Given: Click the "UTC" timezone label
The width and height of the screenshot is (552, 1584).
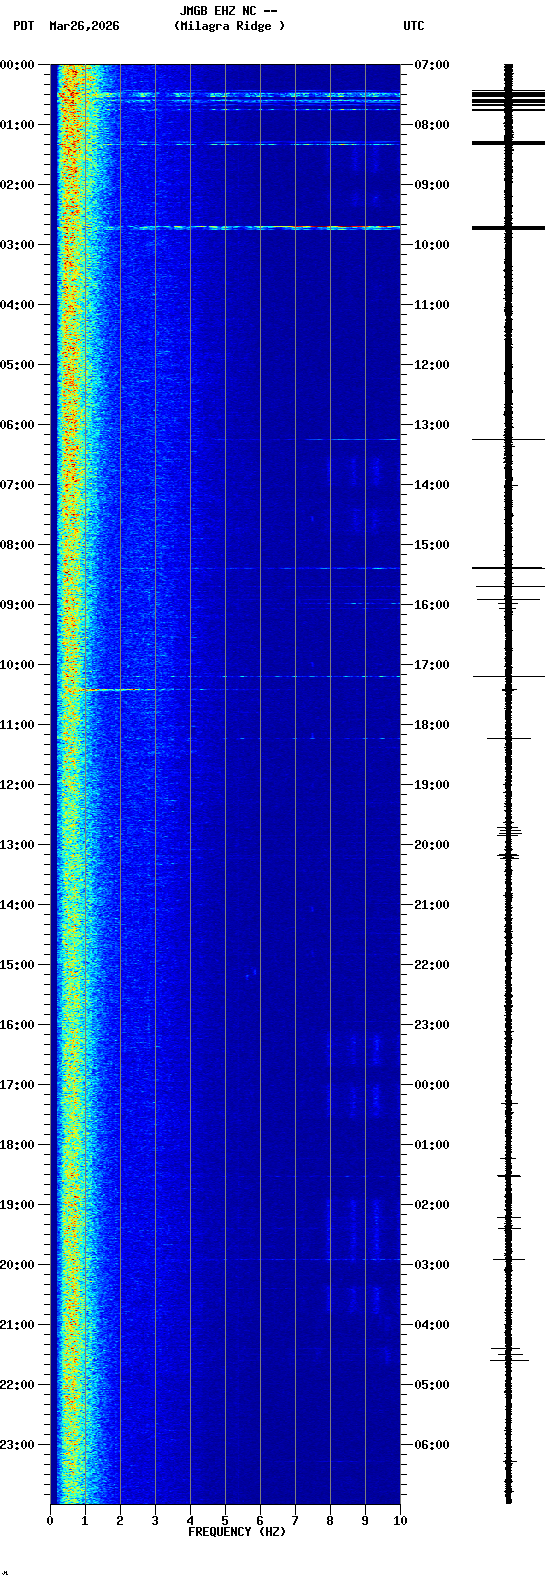Looking at the screenshot, I should point(414,26).
